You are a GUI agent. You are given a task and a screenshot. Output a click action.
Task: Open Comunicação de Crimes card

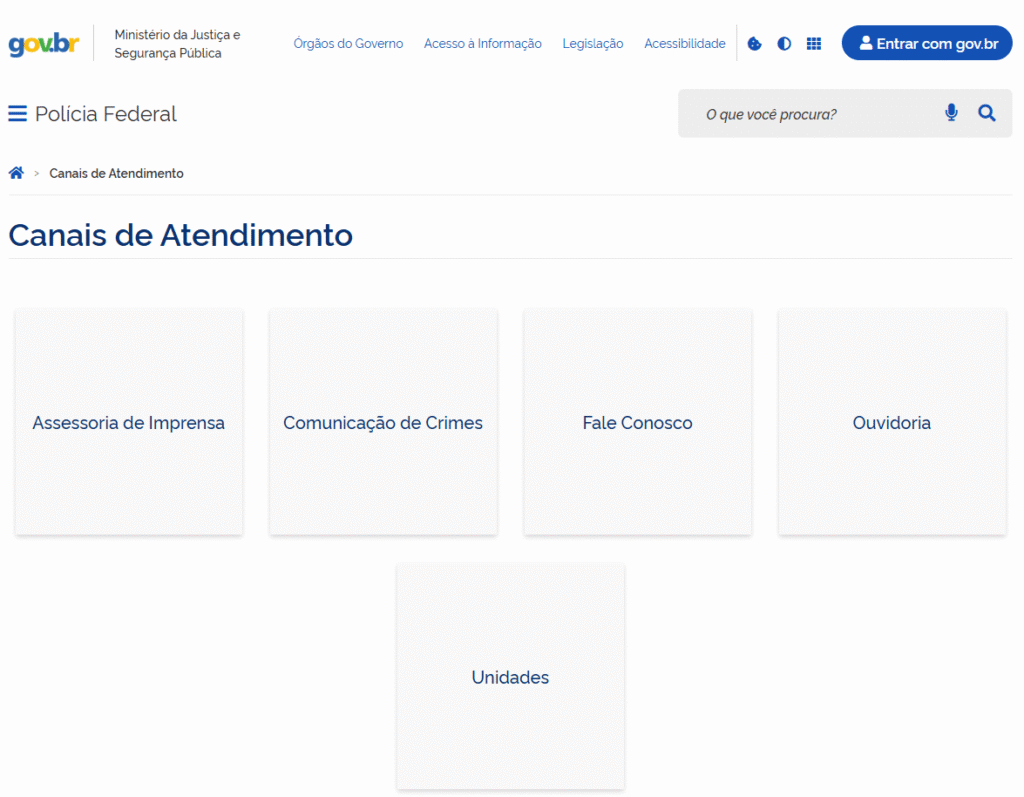coord(383,422)
